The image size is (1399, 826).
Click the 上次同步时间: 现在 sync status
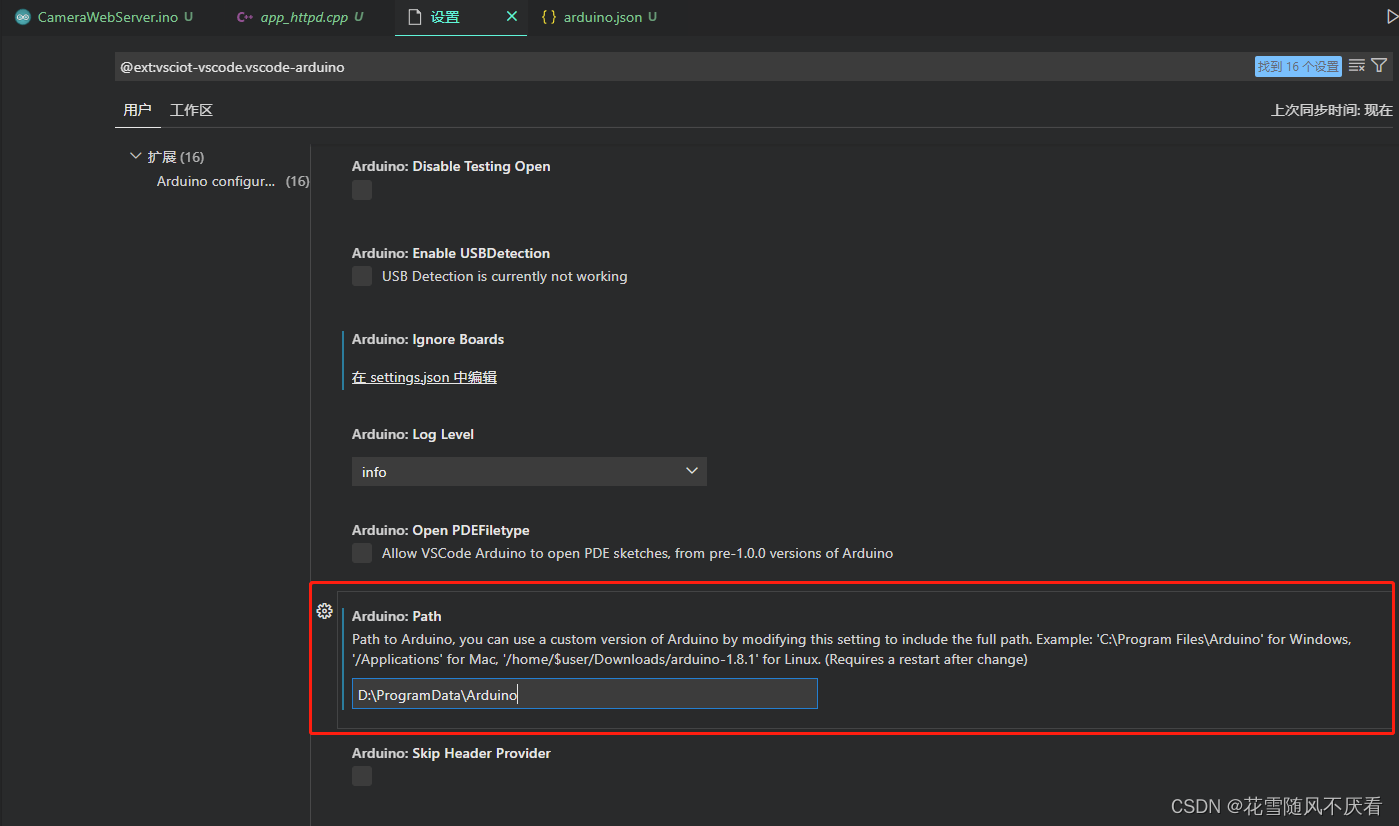1331,110
